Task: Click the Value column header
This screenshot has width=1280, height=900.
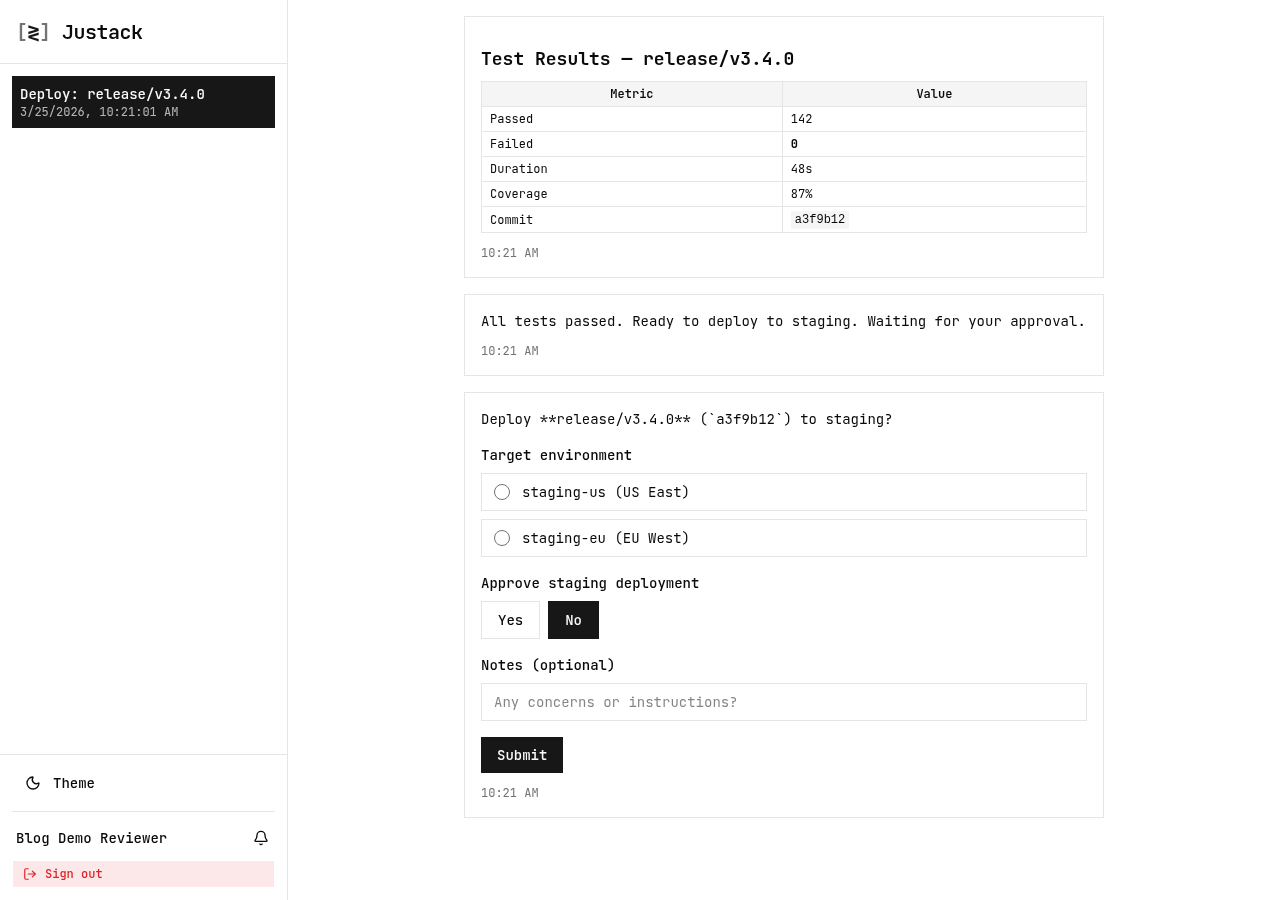Action: tap(934, 94)
